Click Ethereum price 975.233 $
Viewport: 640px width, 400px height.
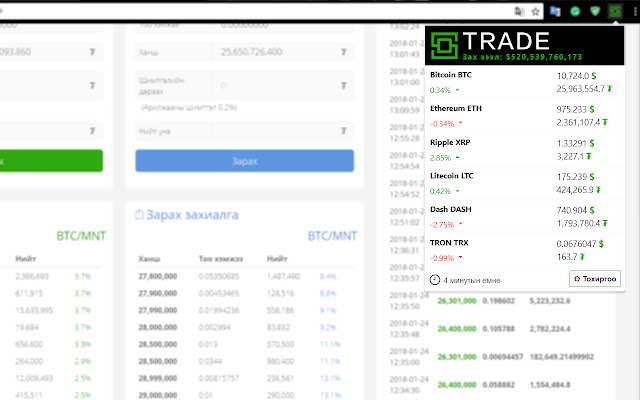pyautogui.click(x=576, y=109)
